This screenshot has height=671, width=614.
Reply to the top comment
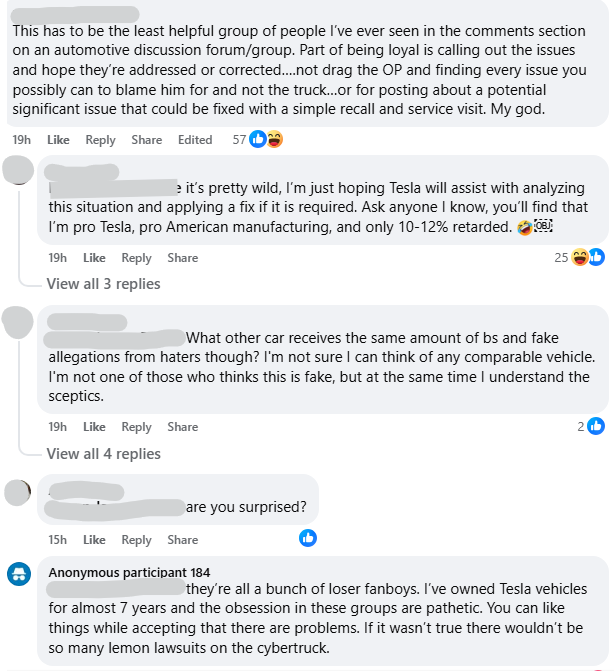(x=100, y=140)
